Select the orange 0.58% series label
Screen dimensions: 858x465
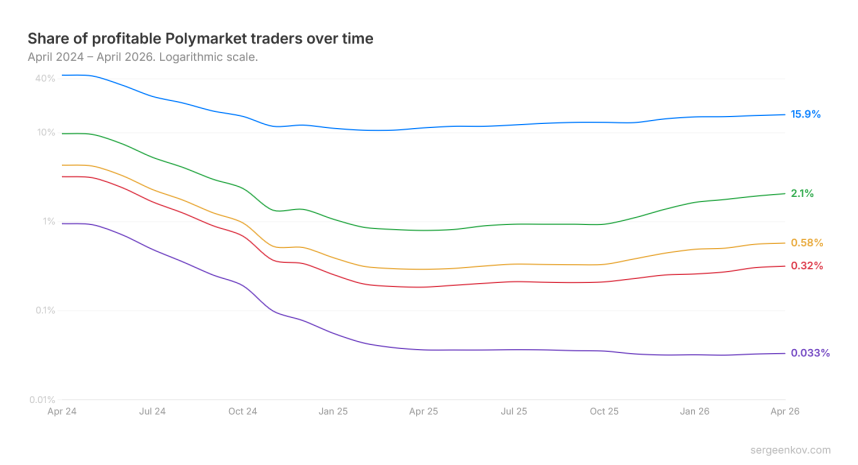pyautogui.click(x=806, y=243)
